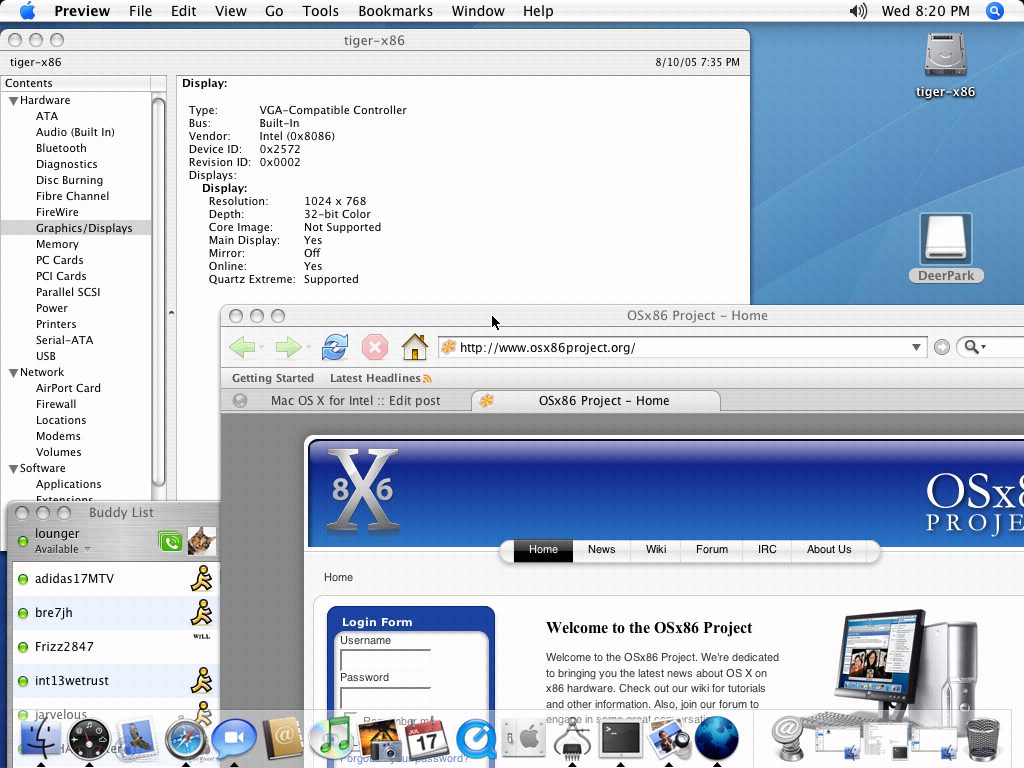
Task: Select Memory in the hardware list
Action: [x=57, y=244]
